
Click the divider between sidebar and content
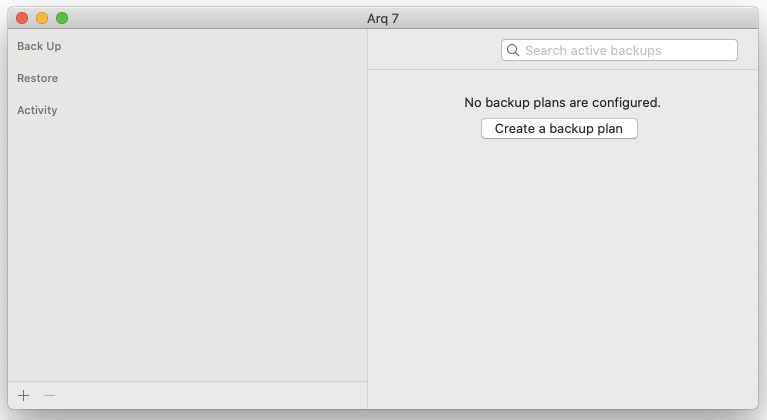[367, 219]
